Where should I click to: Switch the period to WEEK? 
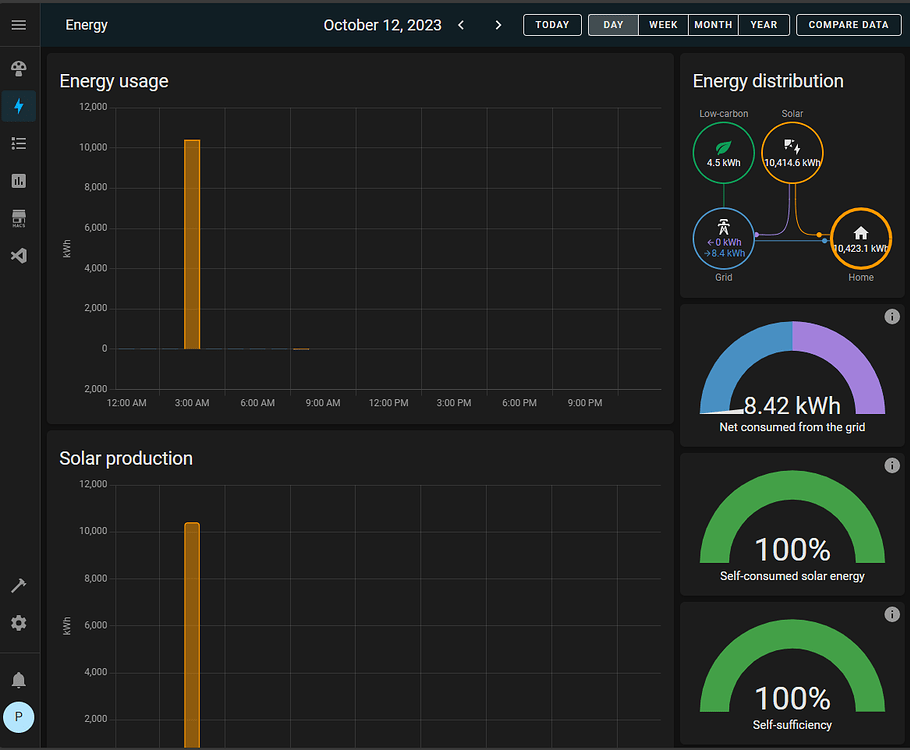(663, 25)
